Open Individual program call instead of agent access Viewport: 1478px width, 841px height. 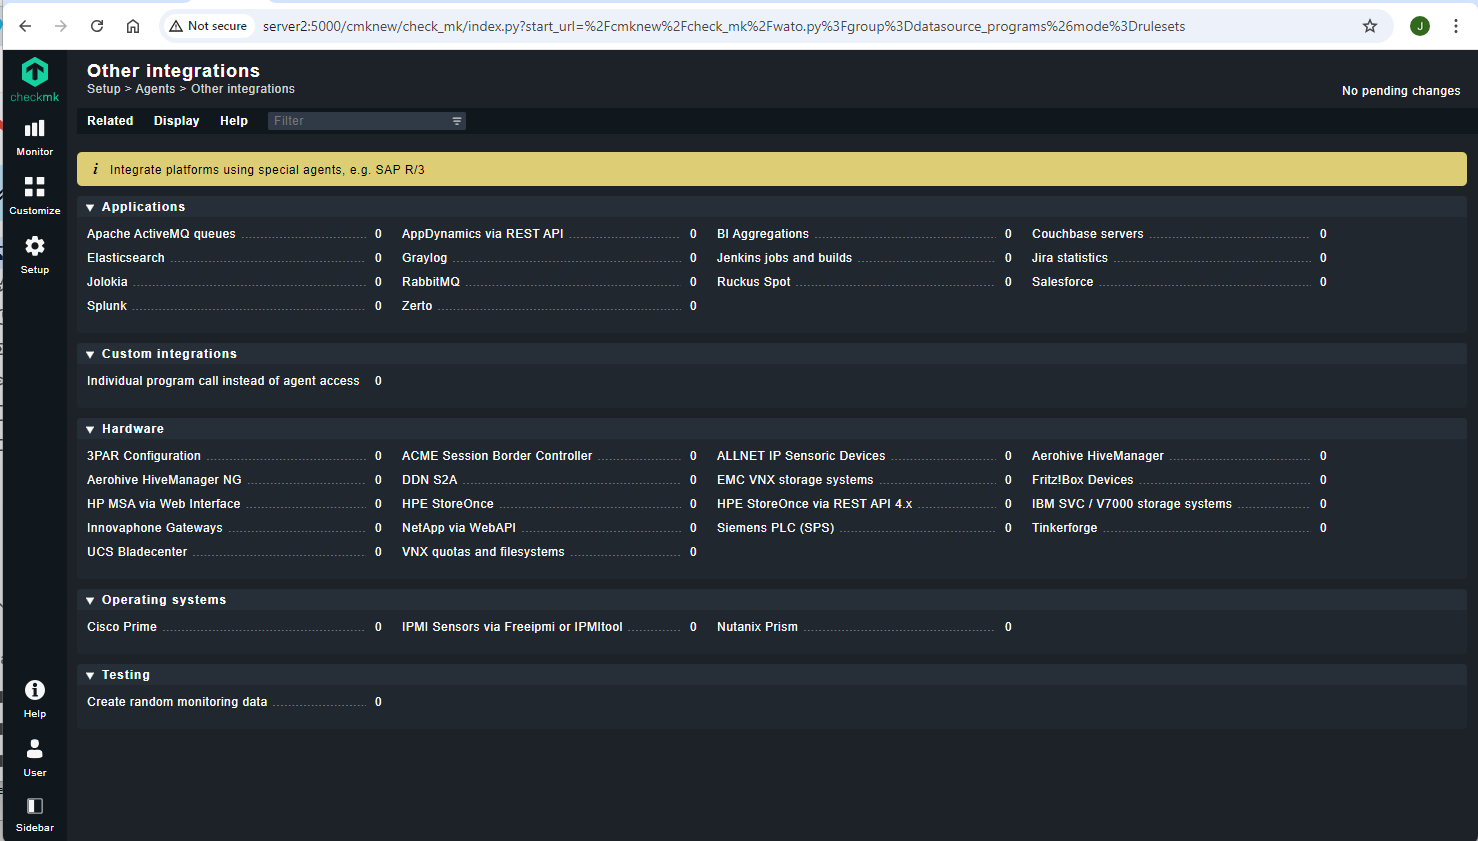(x=223, y=381)
